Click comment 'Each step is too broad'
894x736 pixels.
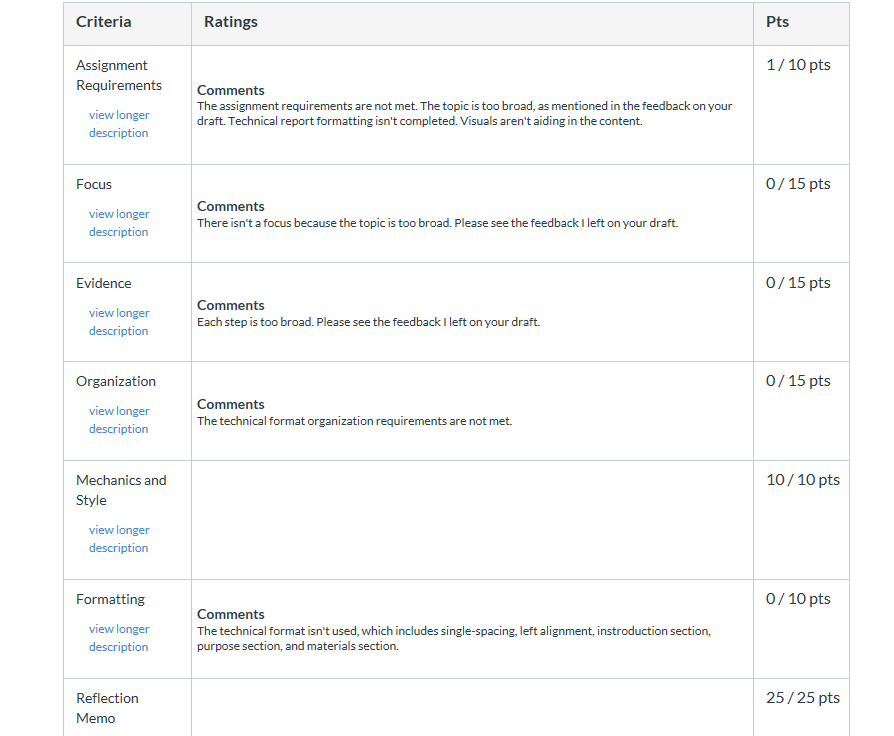368,322
